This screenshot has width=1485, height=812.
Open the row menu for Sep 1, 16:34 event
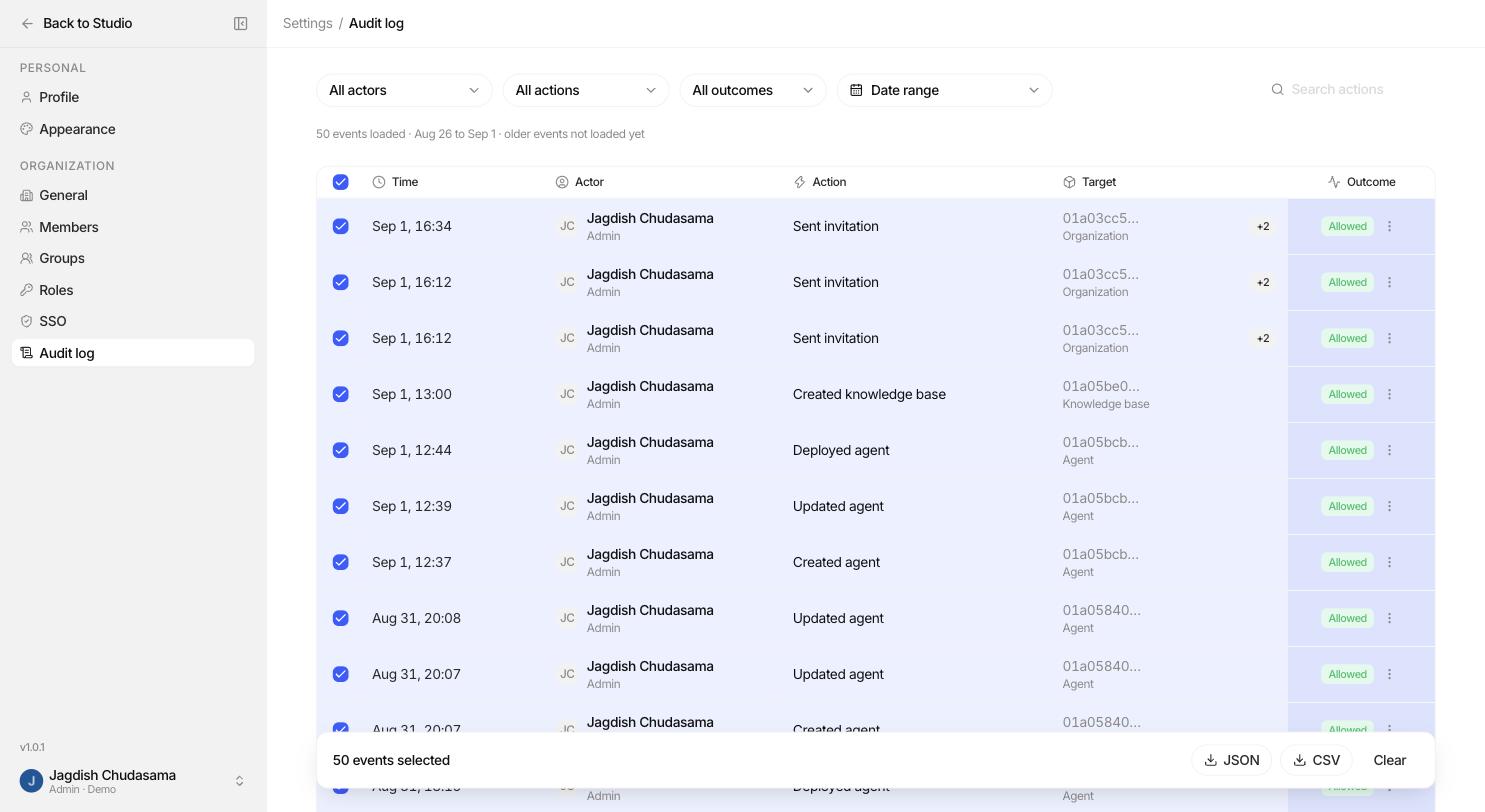click(1389, 226)
